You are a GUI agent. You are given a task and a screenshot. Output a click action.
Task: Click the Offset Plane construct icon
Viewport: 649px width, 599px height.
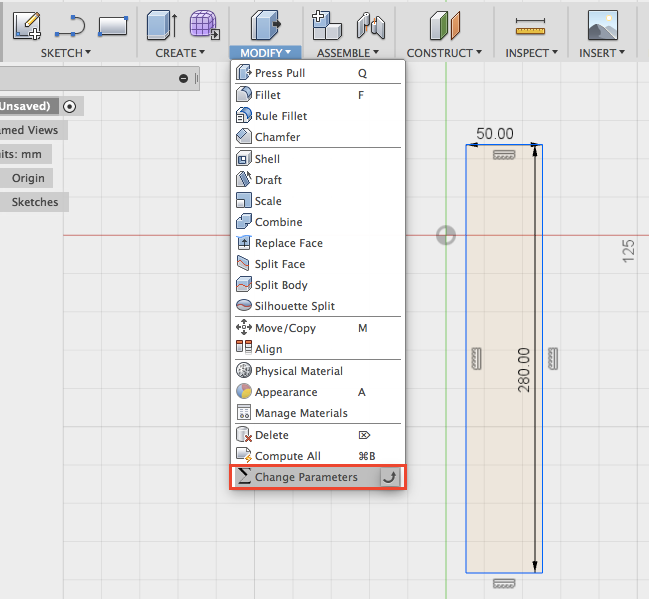pyautogui.click(x=445, y=26)
